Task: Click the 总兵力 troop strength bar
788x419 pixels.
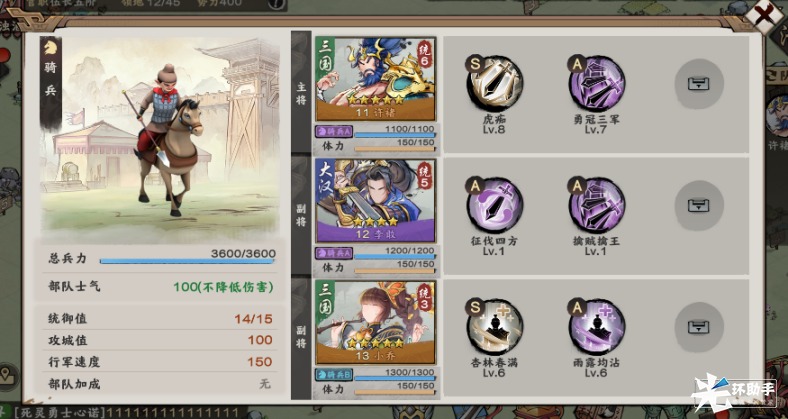Action: tap(187, 261)
